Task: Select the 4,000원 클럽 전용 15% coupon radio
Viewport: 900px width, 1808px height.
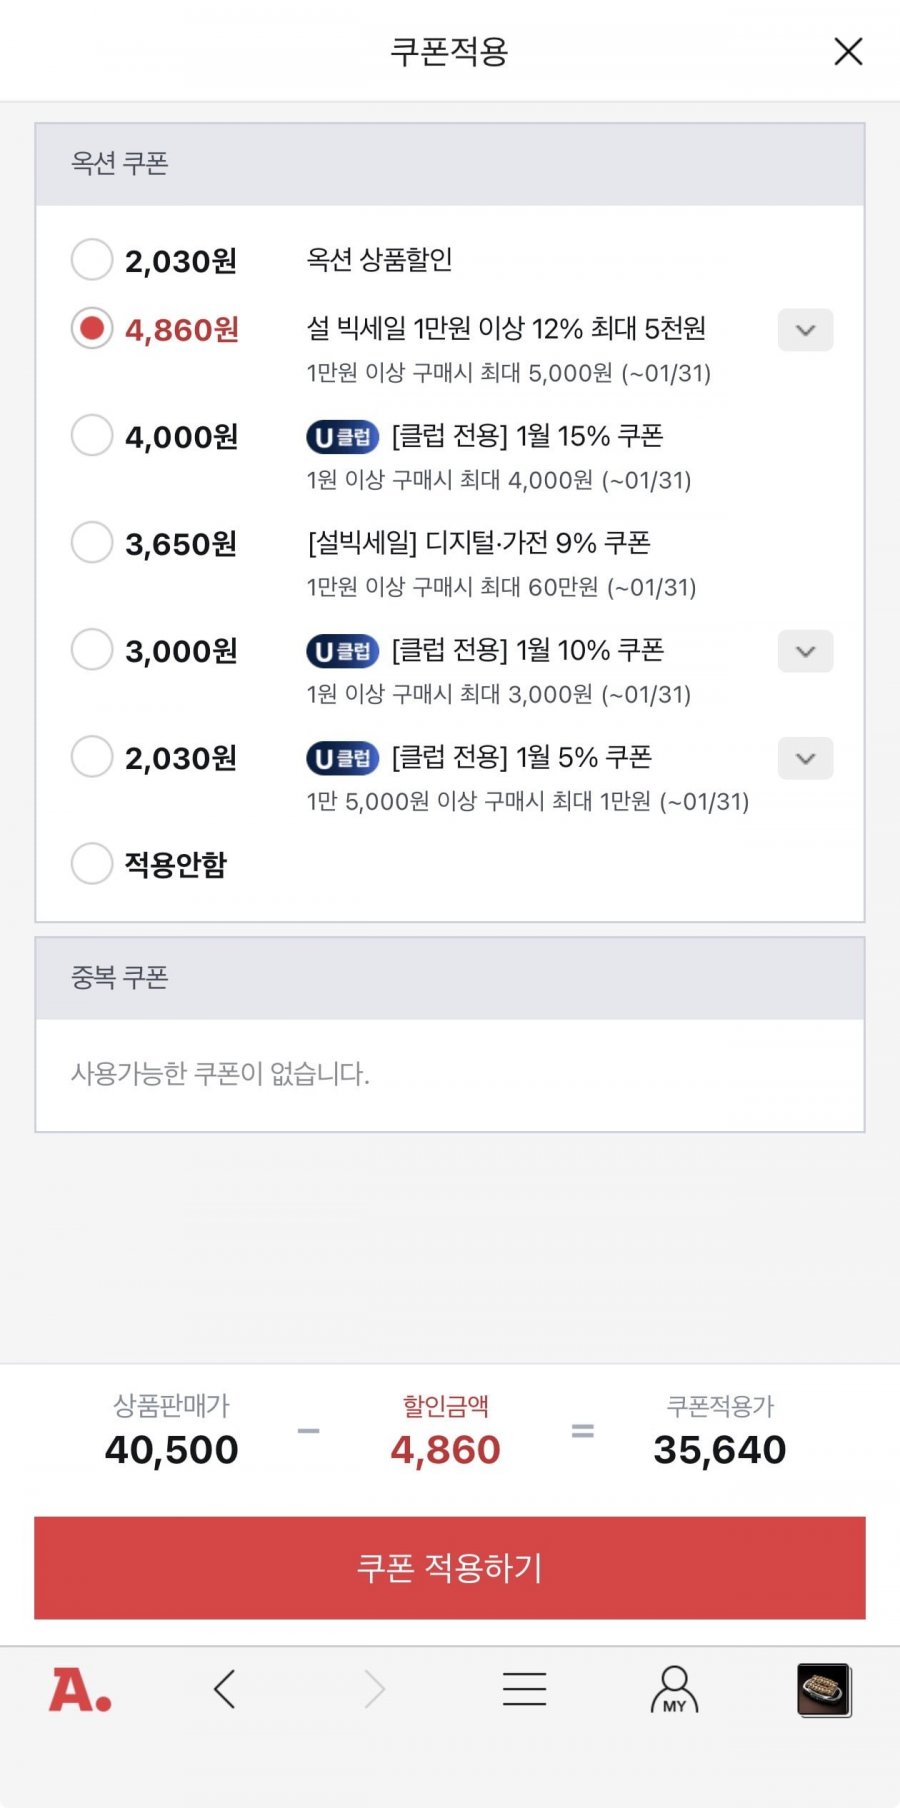Action: point(92,436)
